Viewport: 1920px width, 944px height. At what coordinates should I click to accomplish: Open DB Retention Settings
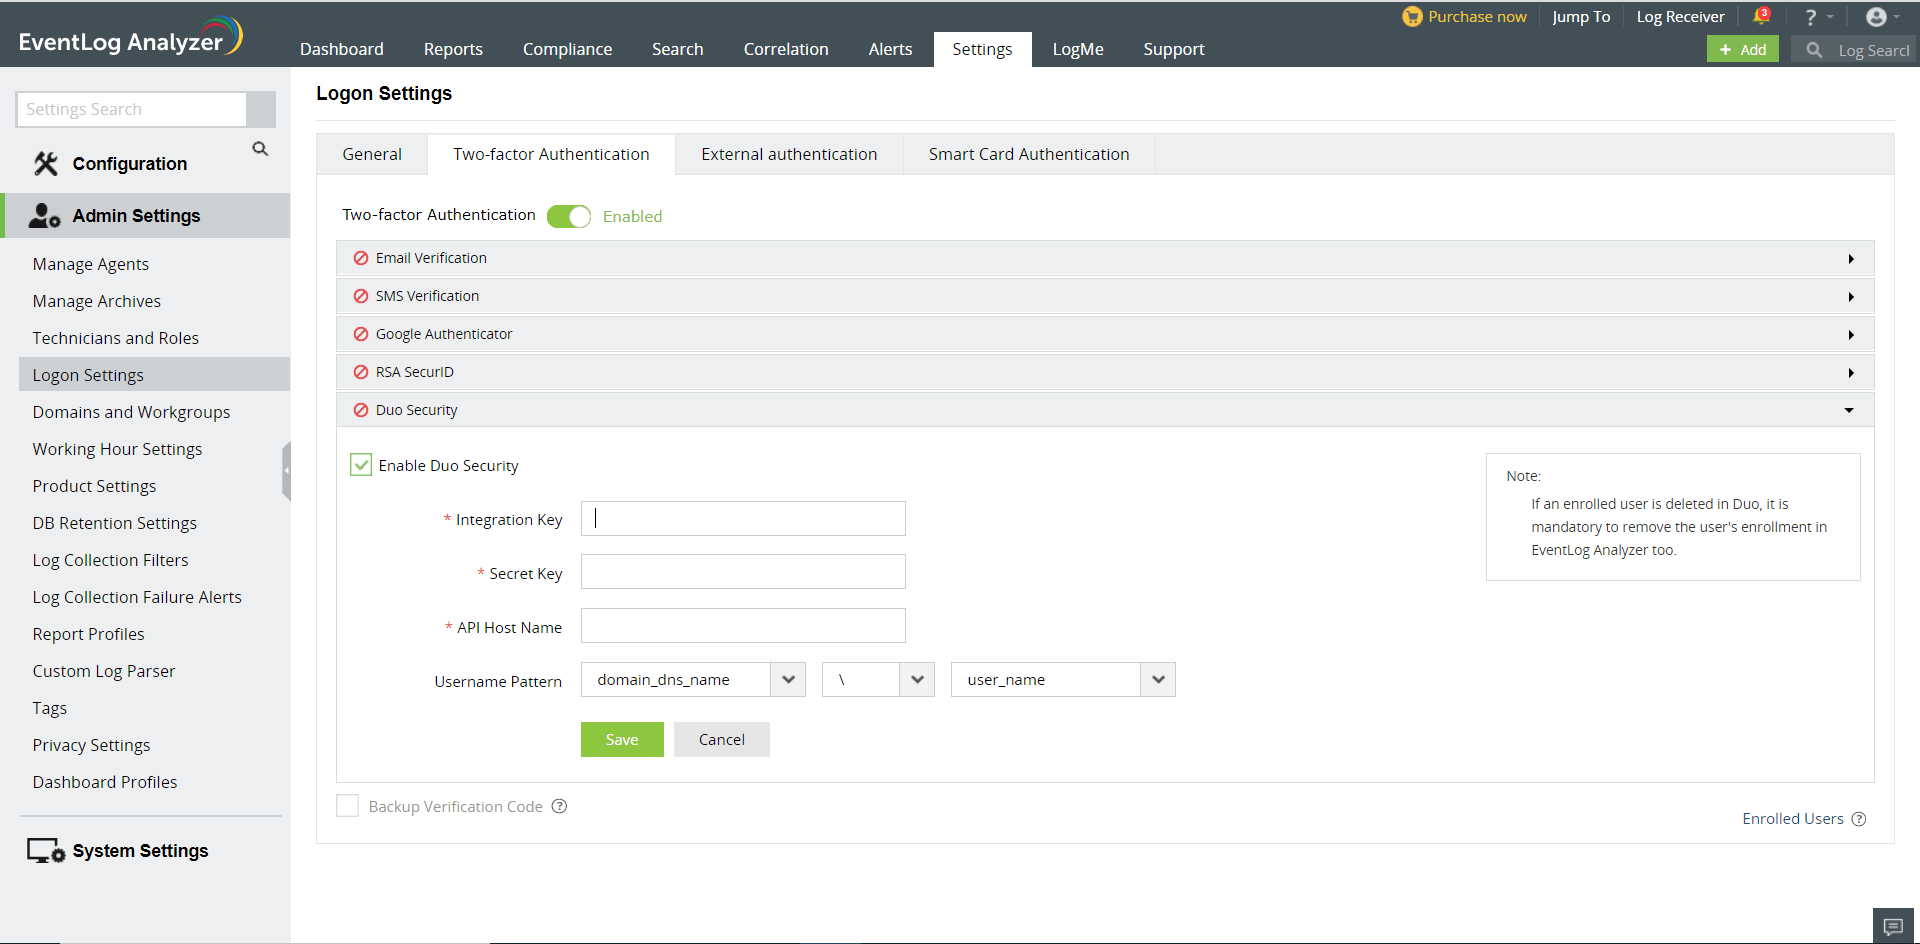[x=115, y=523]
